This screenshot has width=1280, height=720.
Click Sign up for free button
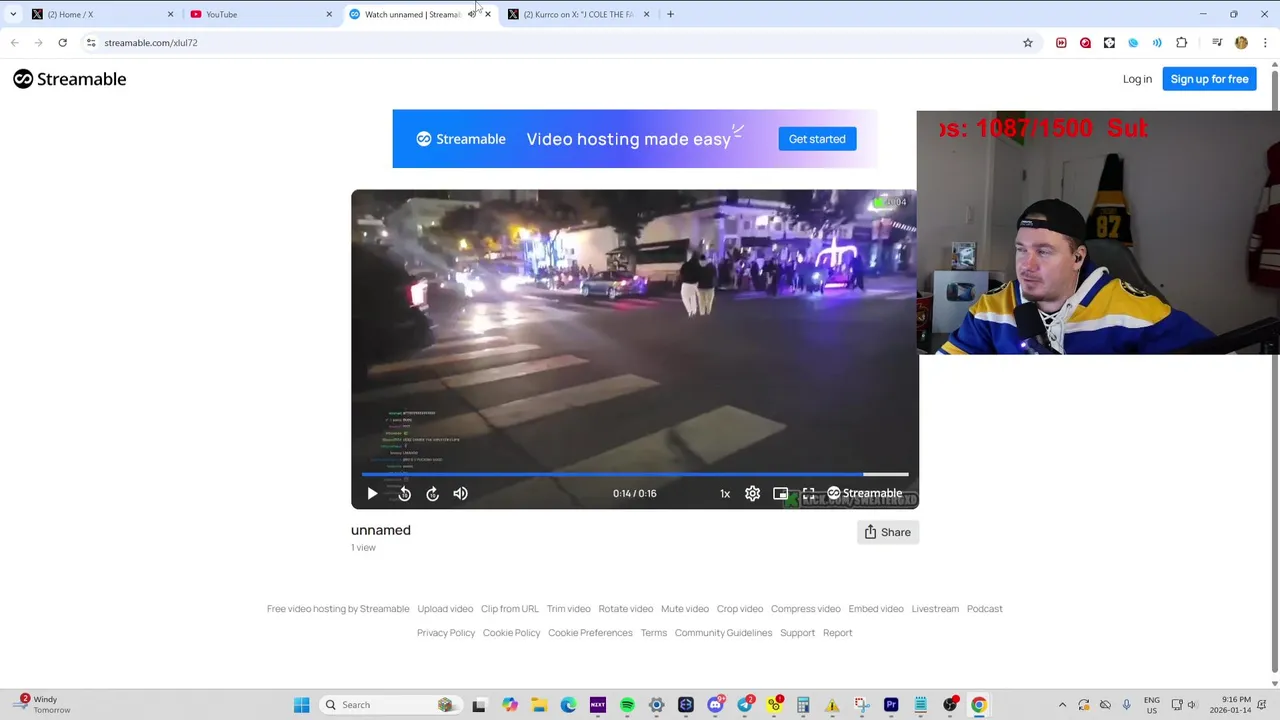(x=1209, y=79)
